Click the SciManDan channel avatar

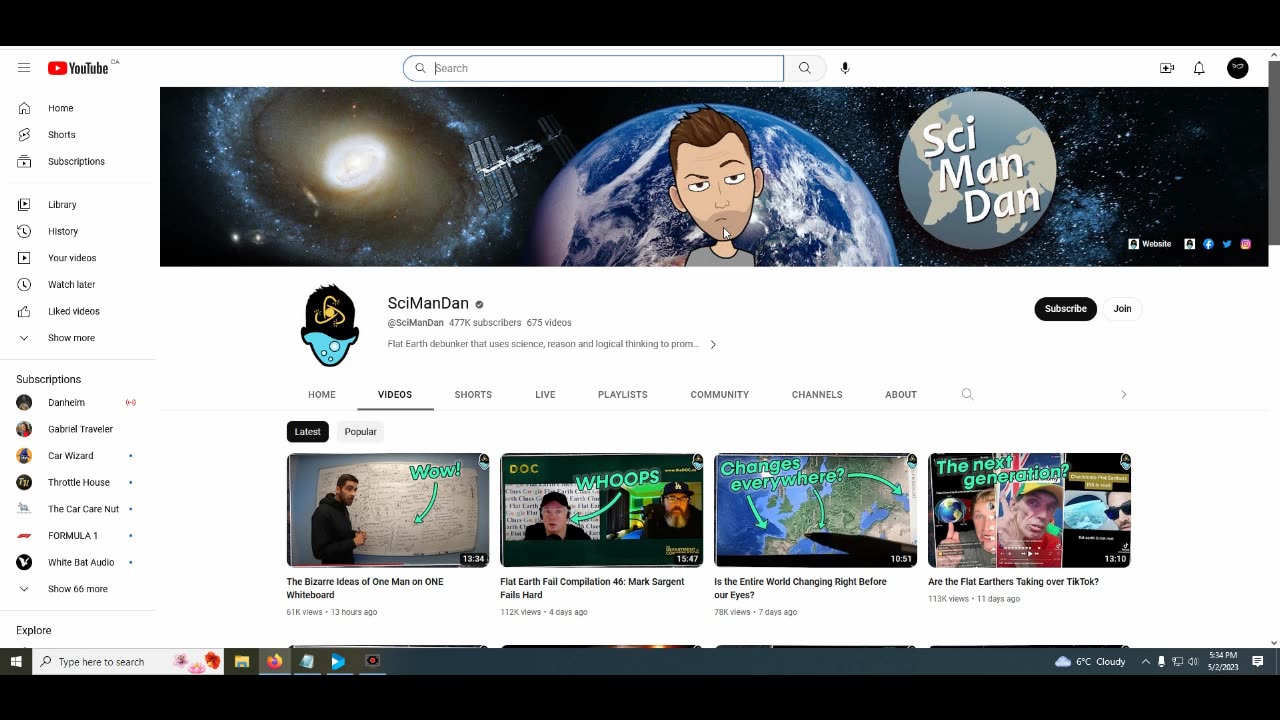click(x=329, y=325)
